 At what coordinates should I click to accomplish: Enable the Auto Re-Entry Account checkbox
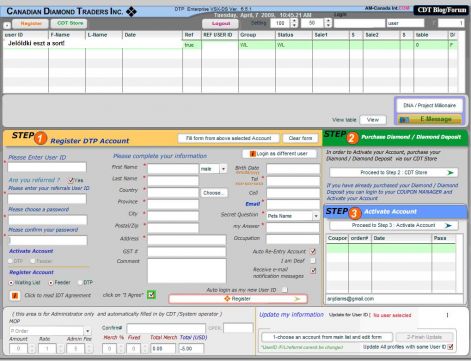pos(313,251)
